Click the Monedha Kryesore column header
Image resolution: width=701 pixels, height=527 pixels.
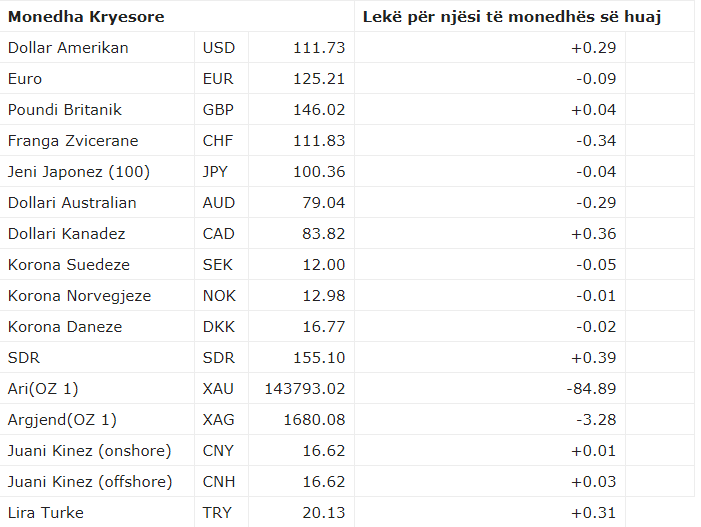86,17
